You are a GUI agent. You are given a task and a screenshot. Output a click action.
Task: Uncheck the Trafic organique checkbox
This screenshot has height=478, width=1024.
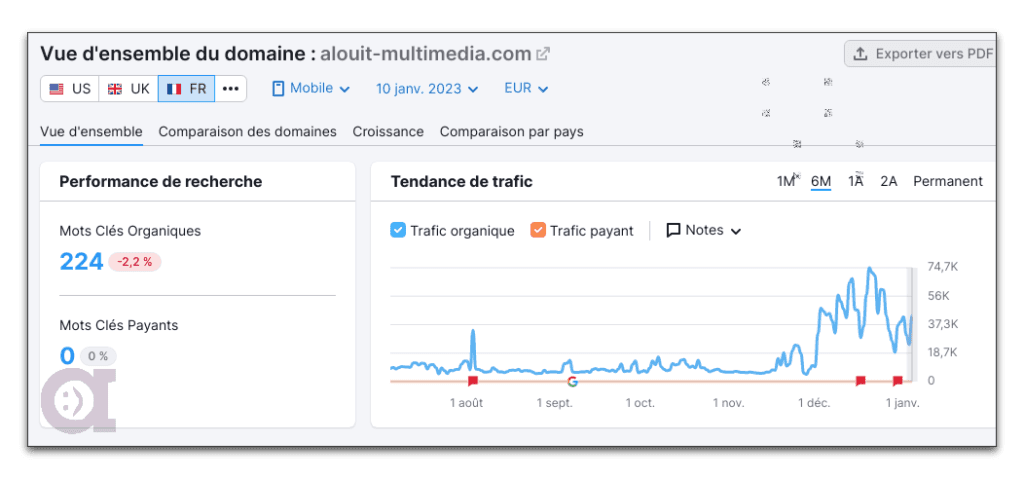click(x=398, y=230)
